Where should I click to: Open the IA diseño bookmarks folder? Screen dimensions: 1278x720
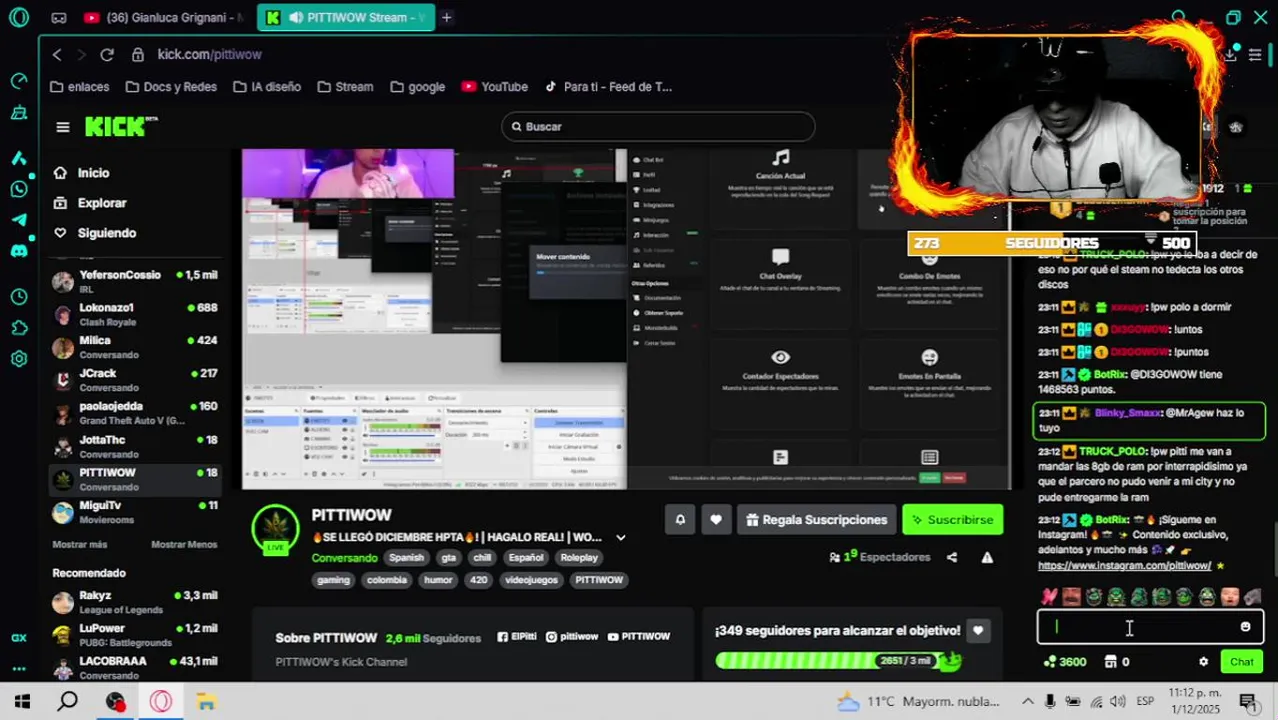[267, 87]
